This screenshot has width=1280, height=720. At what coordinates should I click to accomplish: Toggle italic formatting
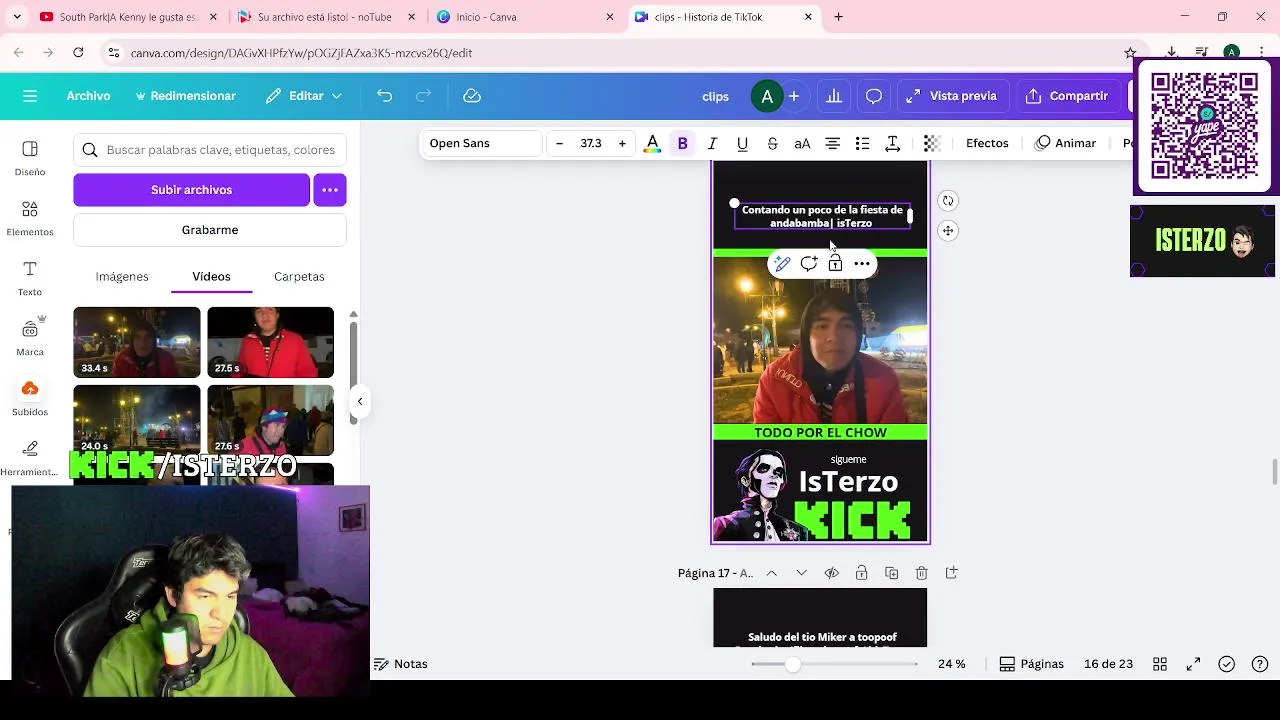click(x=712, y=143)
